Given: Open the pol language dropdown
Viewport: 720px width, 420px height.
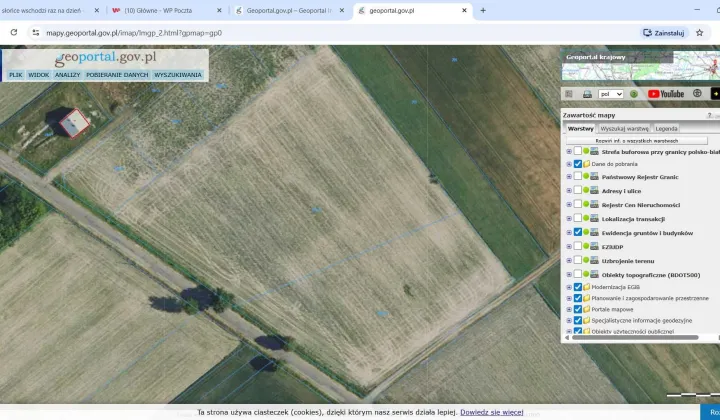Looking at the screenshot, I should click(611, 94).
